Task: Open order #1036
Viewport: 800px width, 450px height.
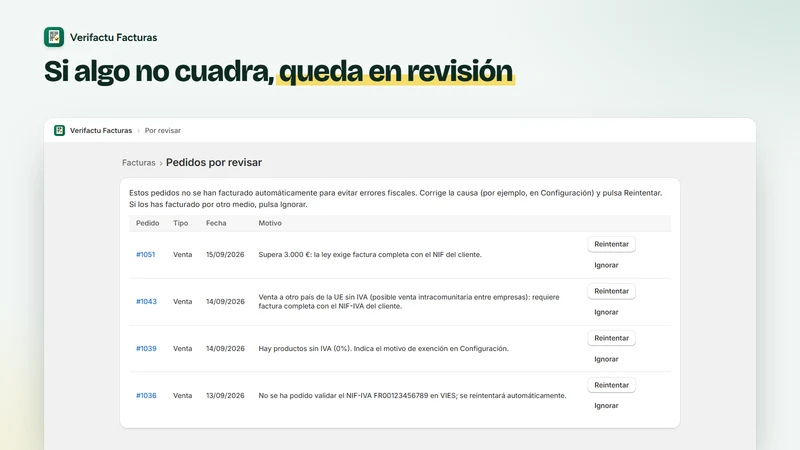Action: [146, 395]
